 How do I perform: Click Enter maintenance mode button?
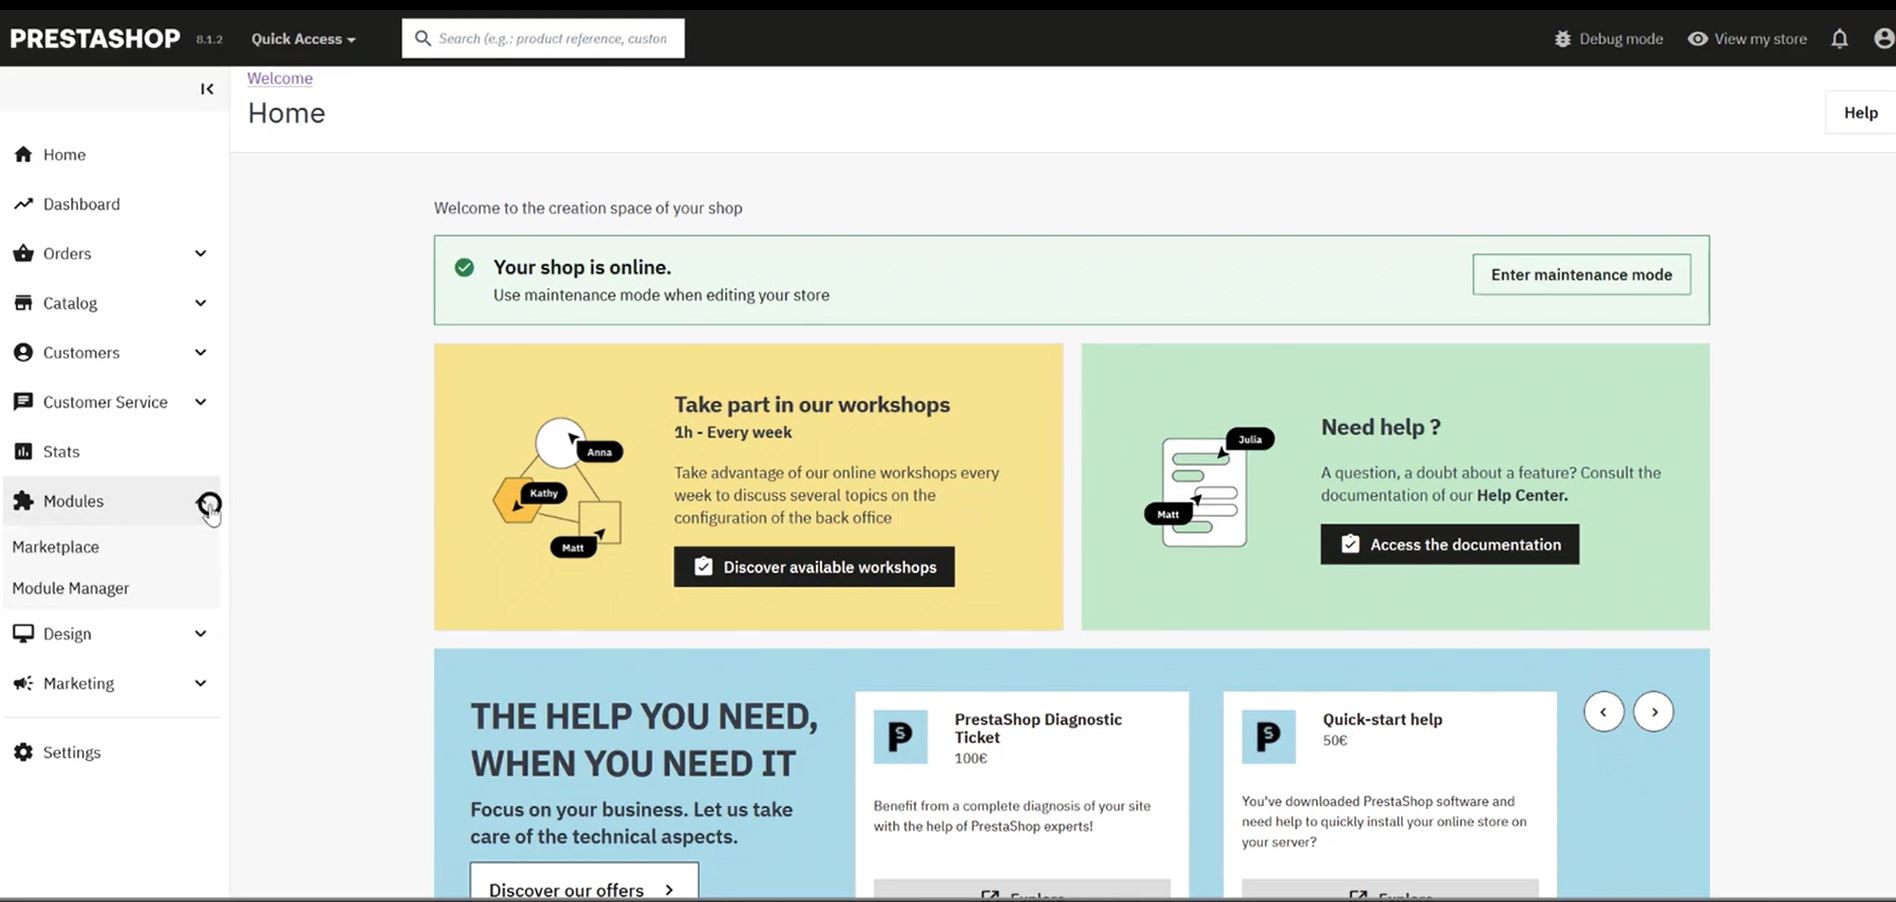[x=1581, y=274]
